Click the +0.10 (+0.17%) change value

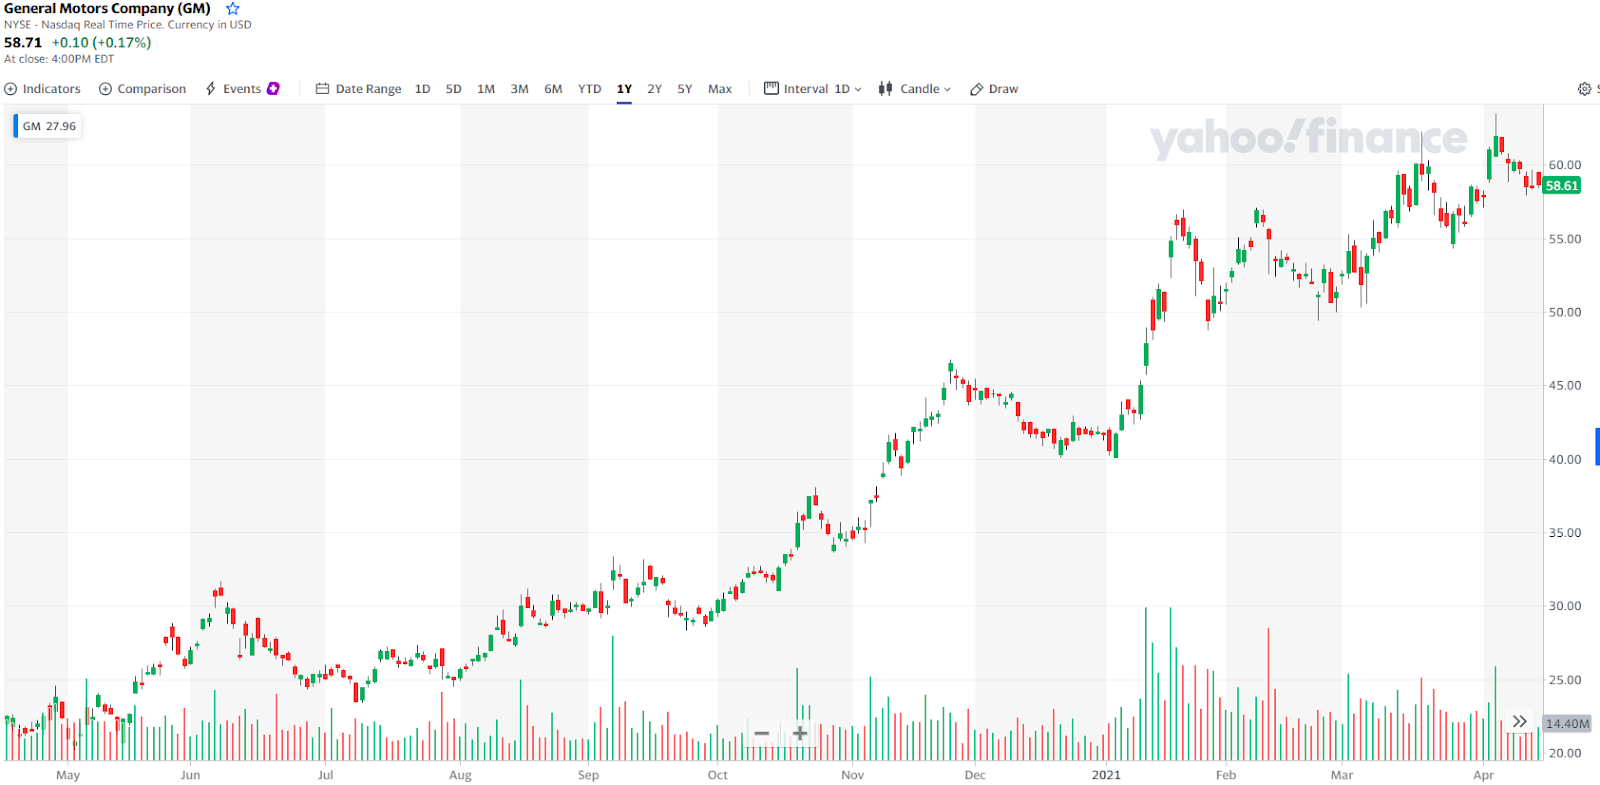pyautogui.click(x=101, y=42)
